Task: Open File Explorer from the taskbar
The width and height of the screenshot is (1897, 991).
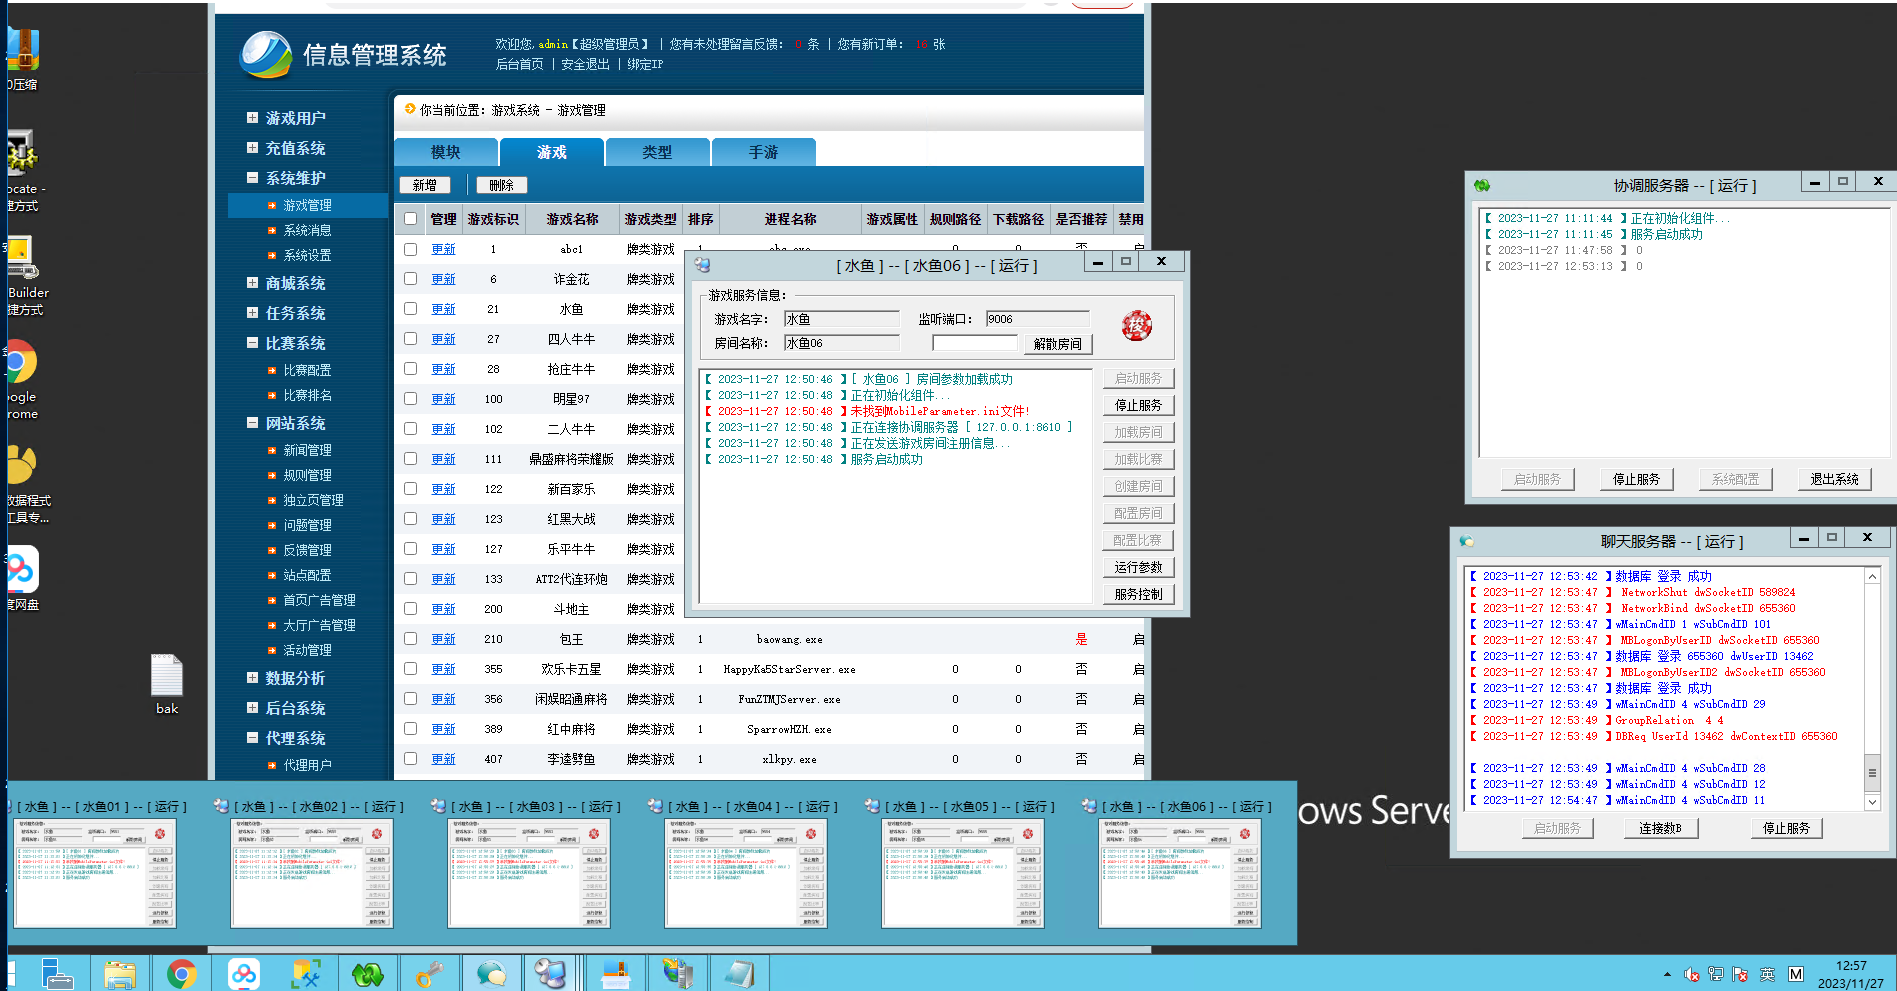Action: tap(120, 973)
